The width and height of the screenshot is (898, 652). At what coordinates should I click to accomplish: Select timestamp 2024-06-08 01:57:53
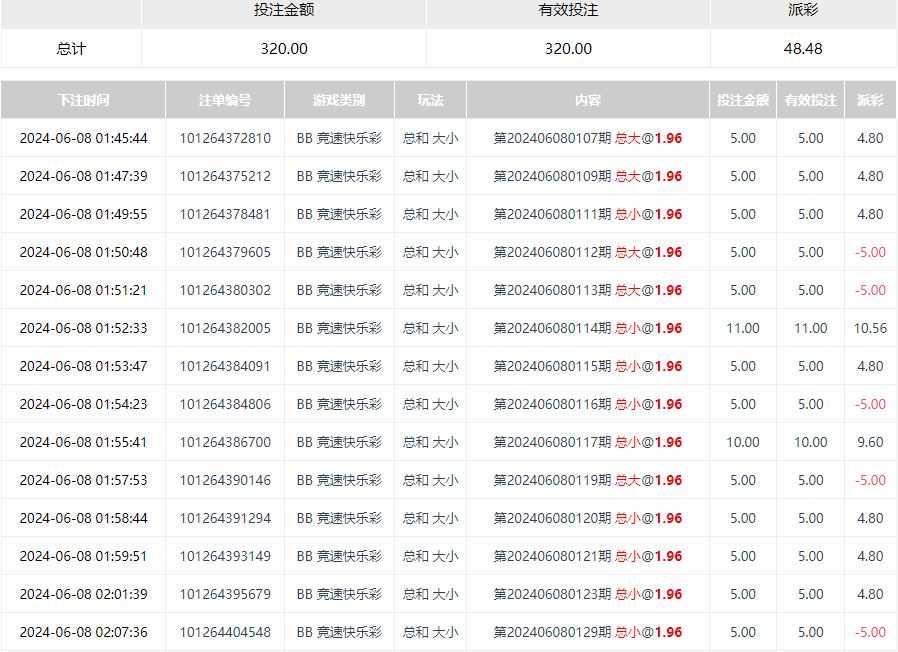coord(83,480)
